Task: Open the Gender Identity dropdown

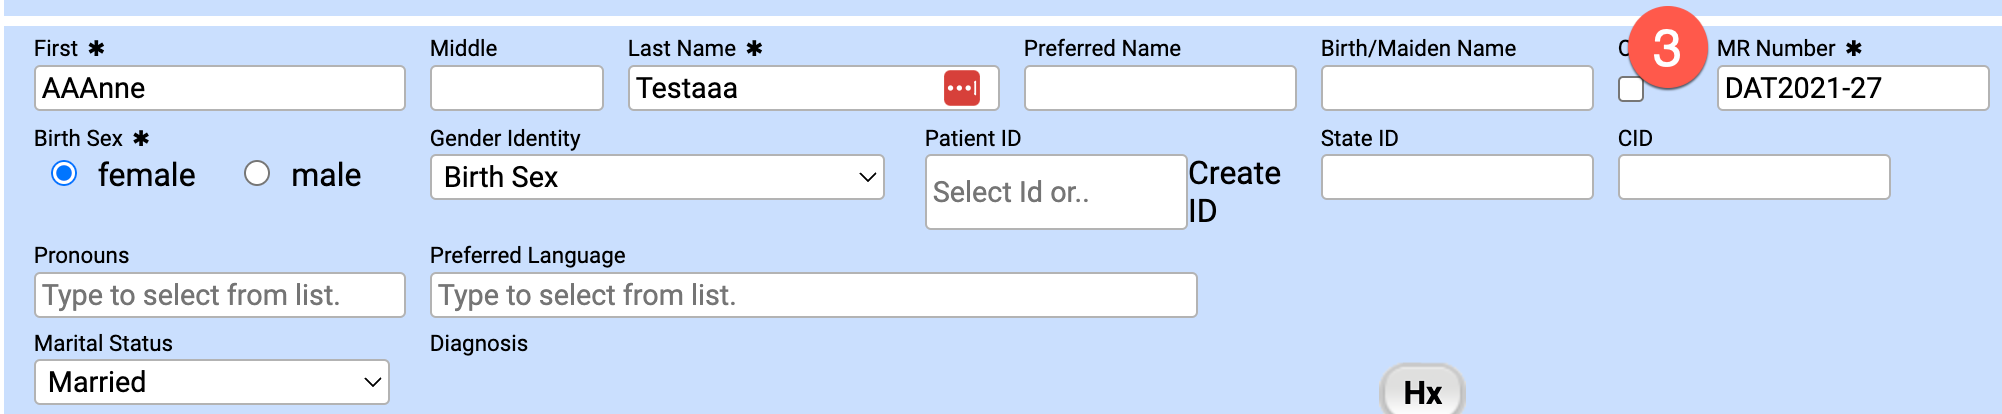Action: (656, 177)
